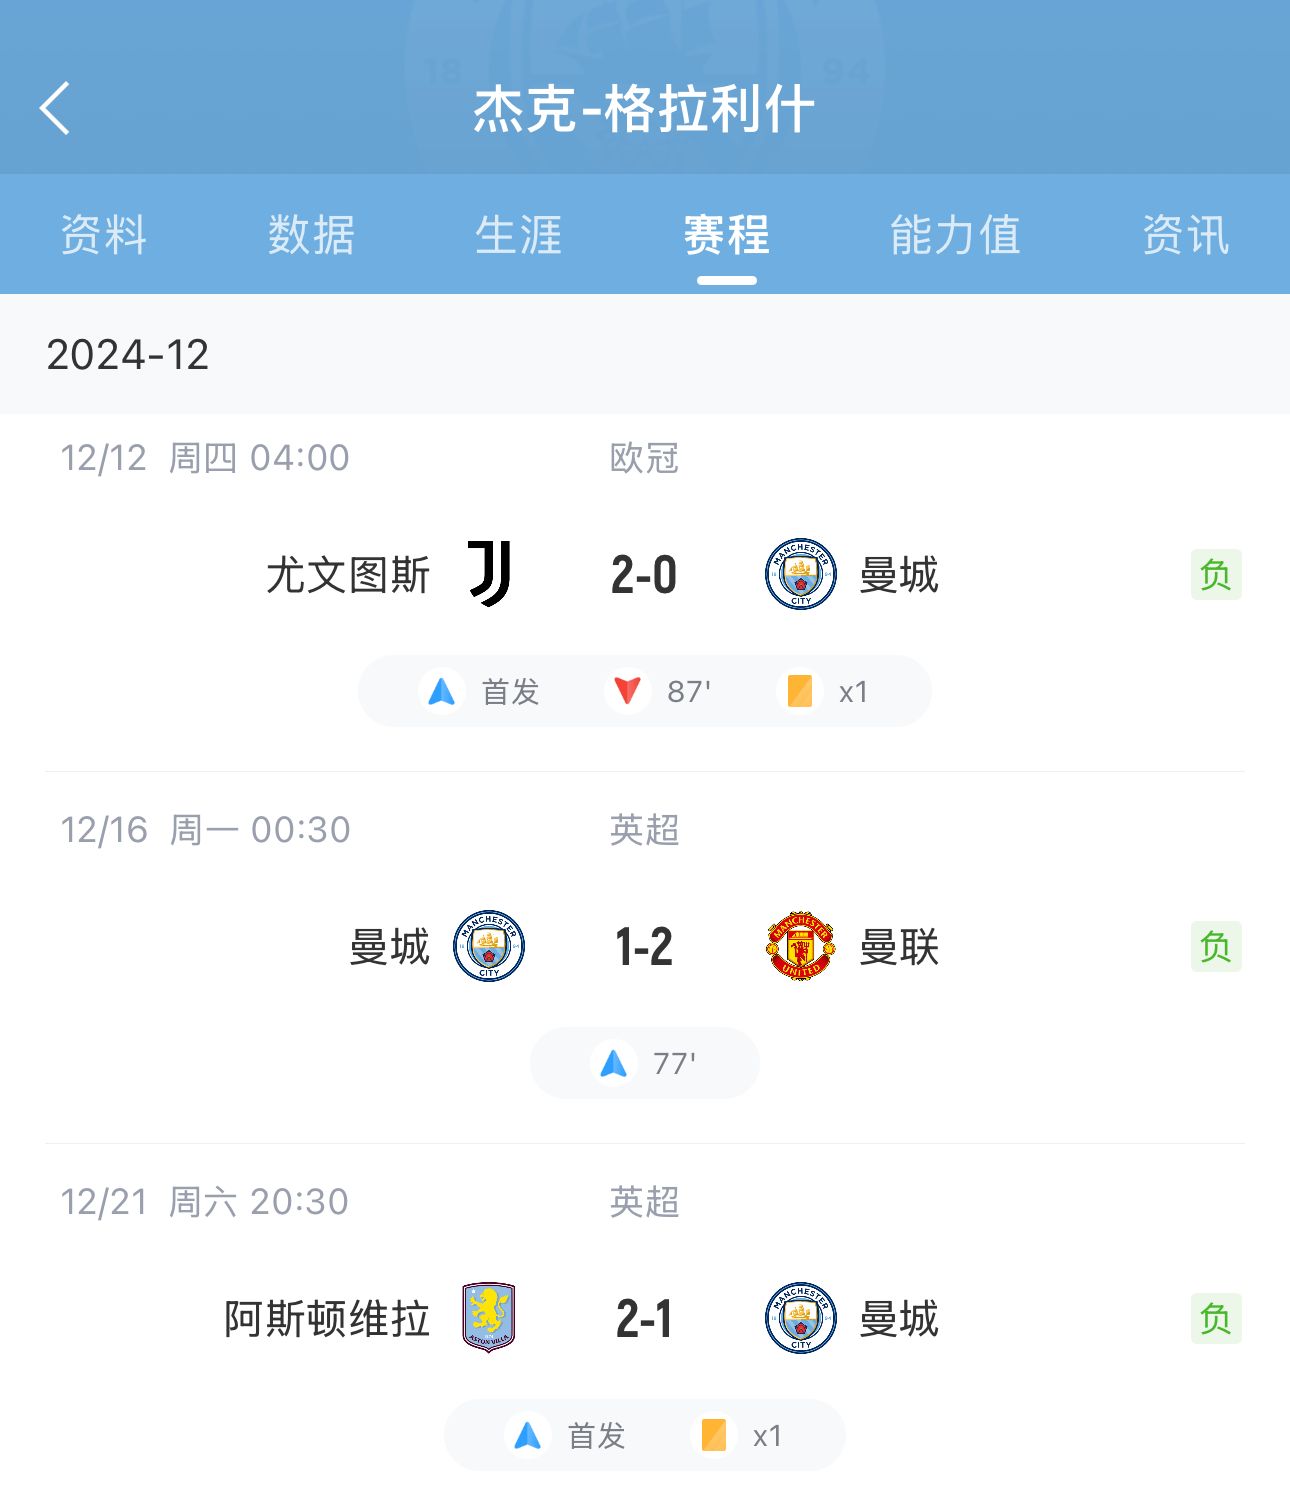Go to the 资讯 tab

pos(1185,236)
